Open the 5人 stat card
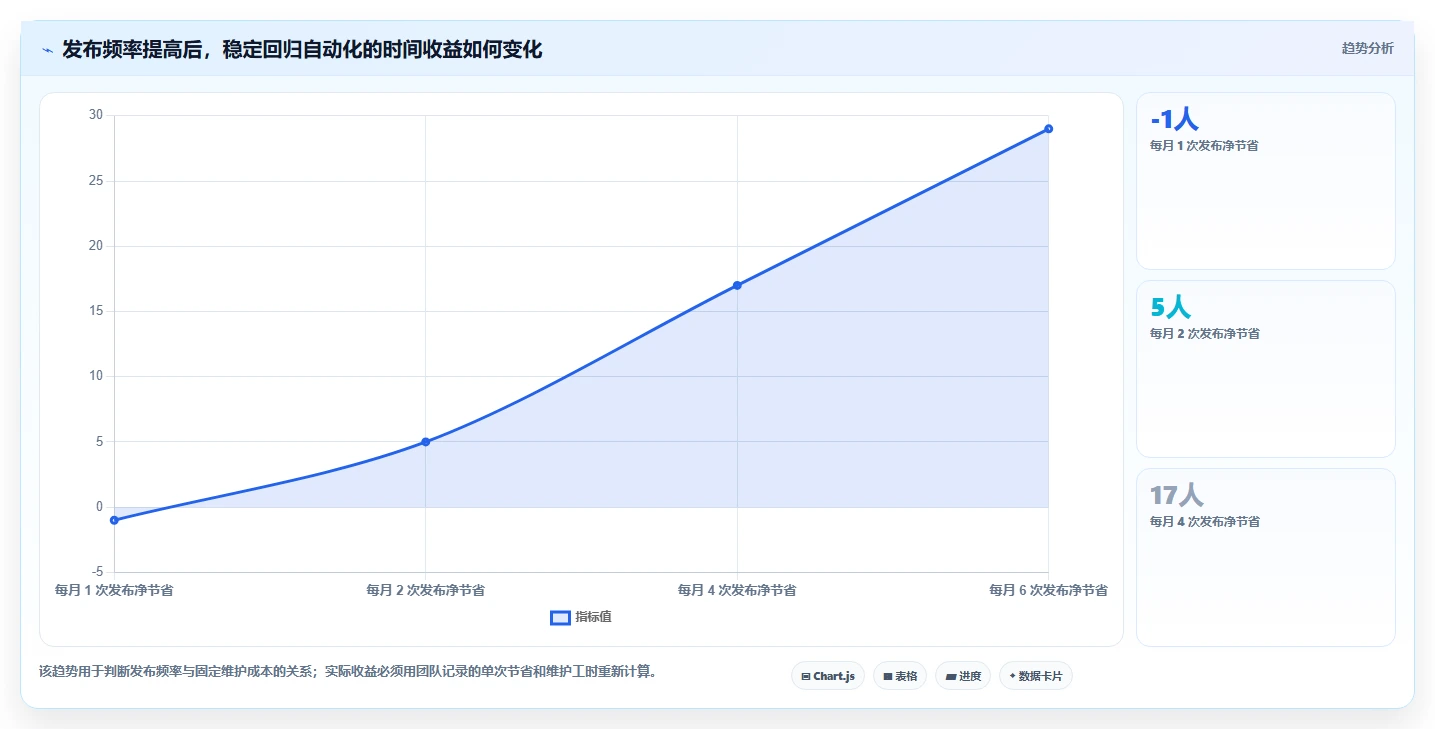 1265,369
